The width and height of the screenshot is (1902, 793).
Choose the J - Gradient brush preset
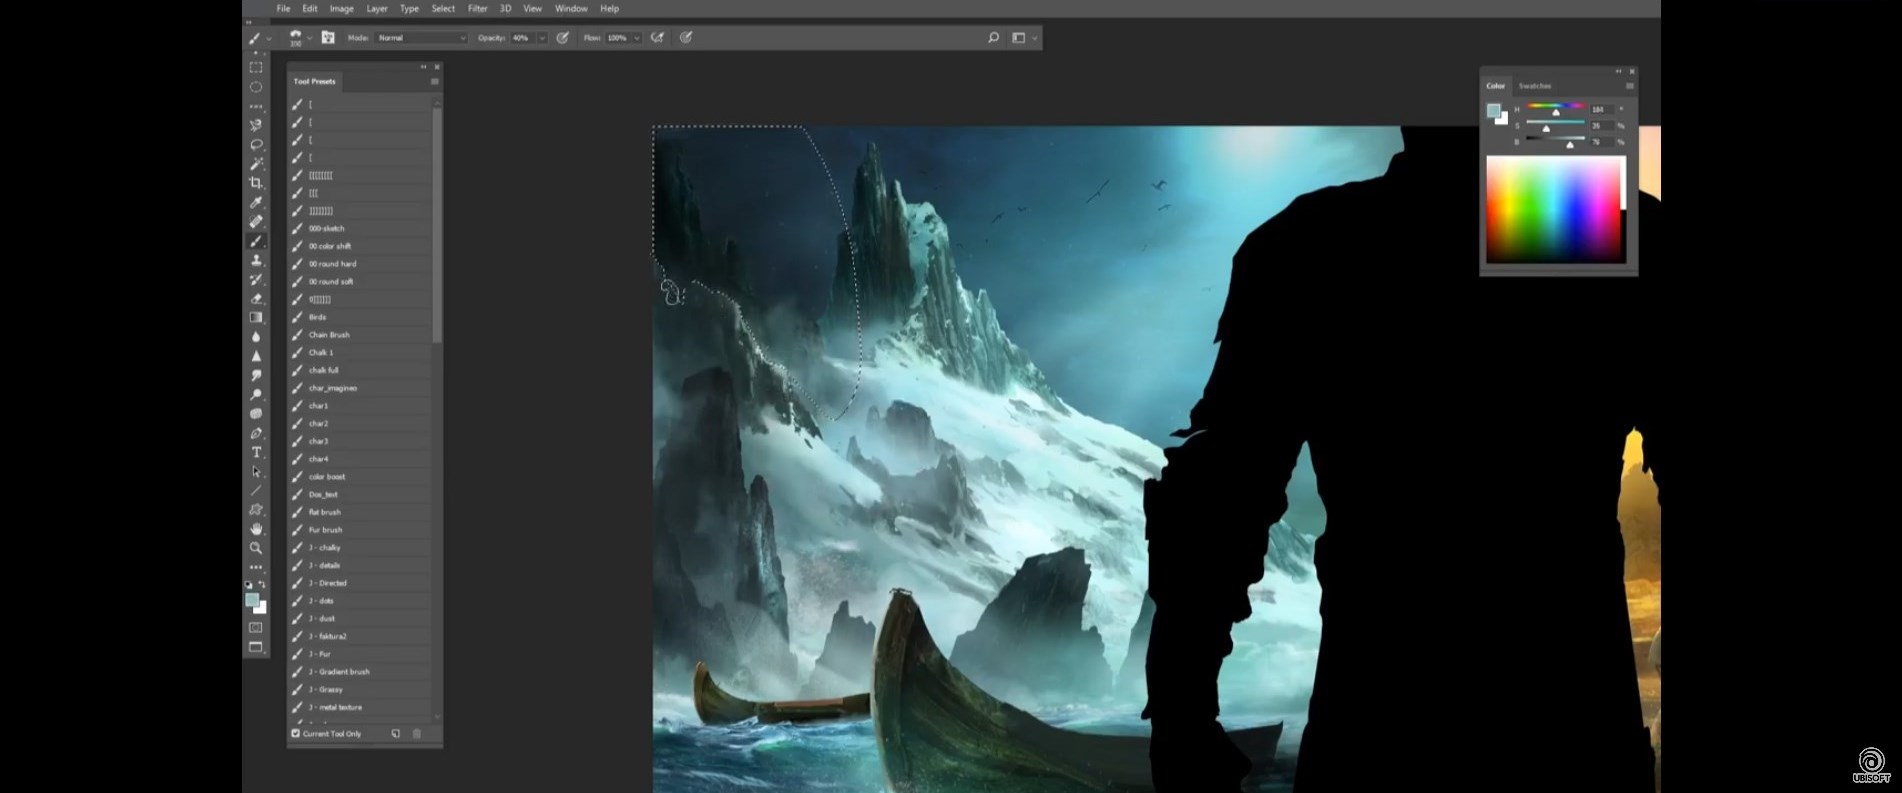[x=360, y=672]
